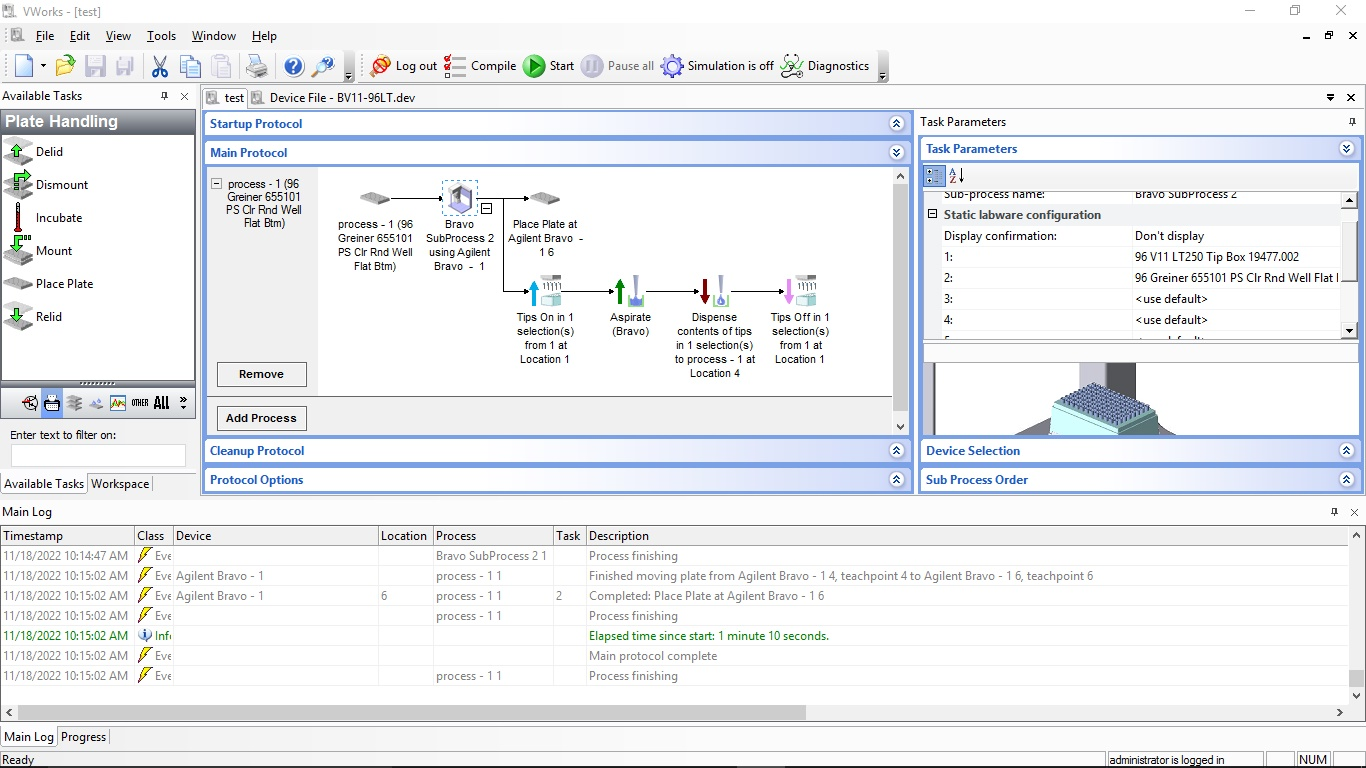The height and width of the screenshot is (768, 1366).
Task: Switch to Workspace tab
Action: pyautogui.click(x=120, y=484)
